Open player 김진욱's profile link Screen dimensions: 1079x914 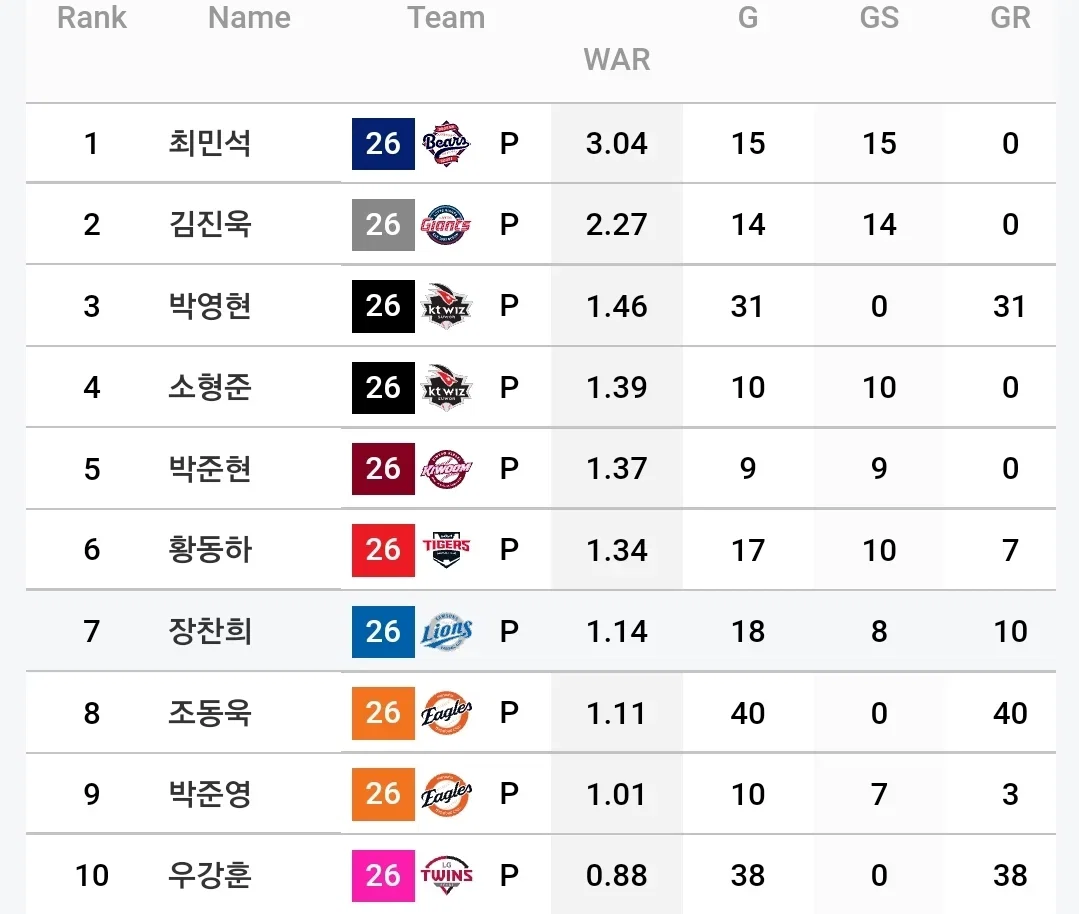(210, 224)
